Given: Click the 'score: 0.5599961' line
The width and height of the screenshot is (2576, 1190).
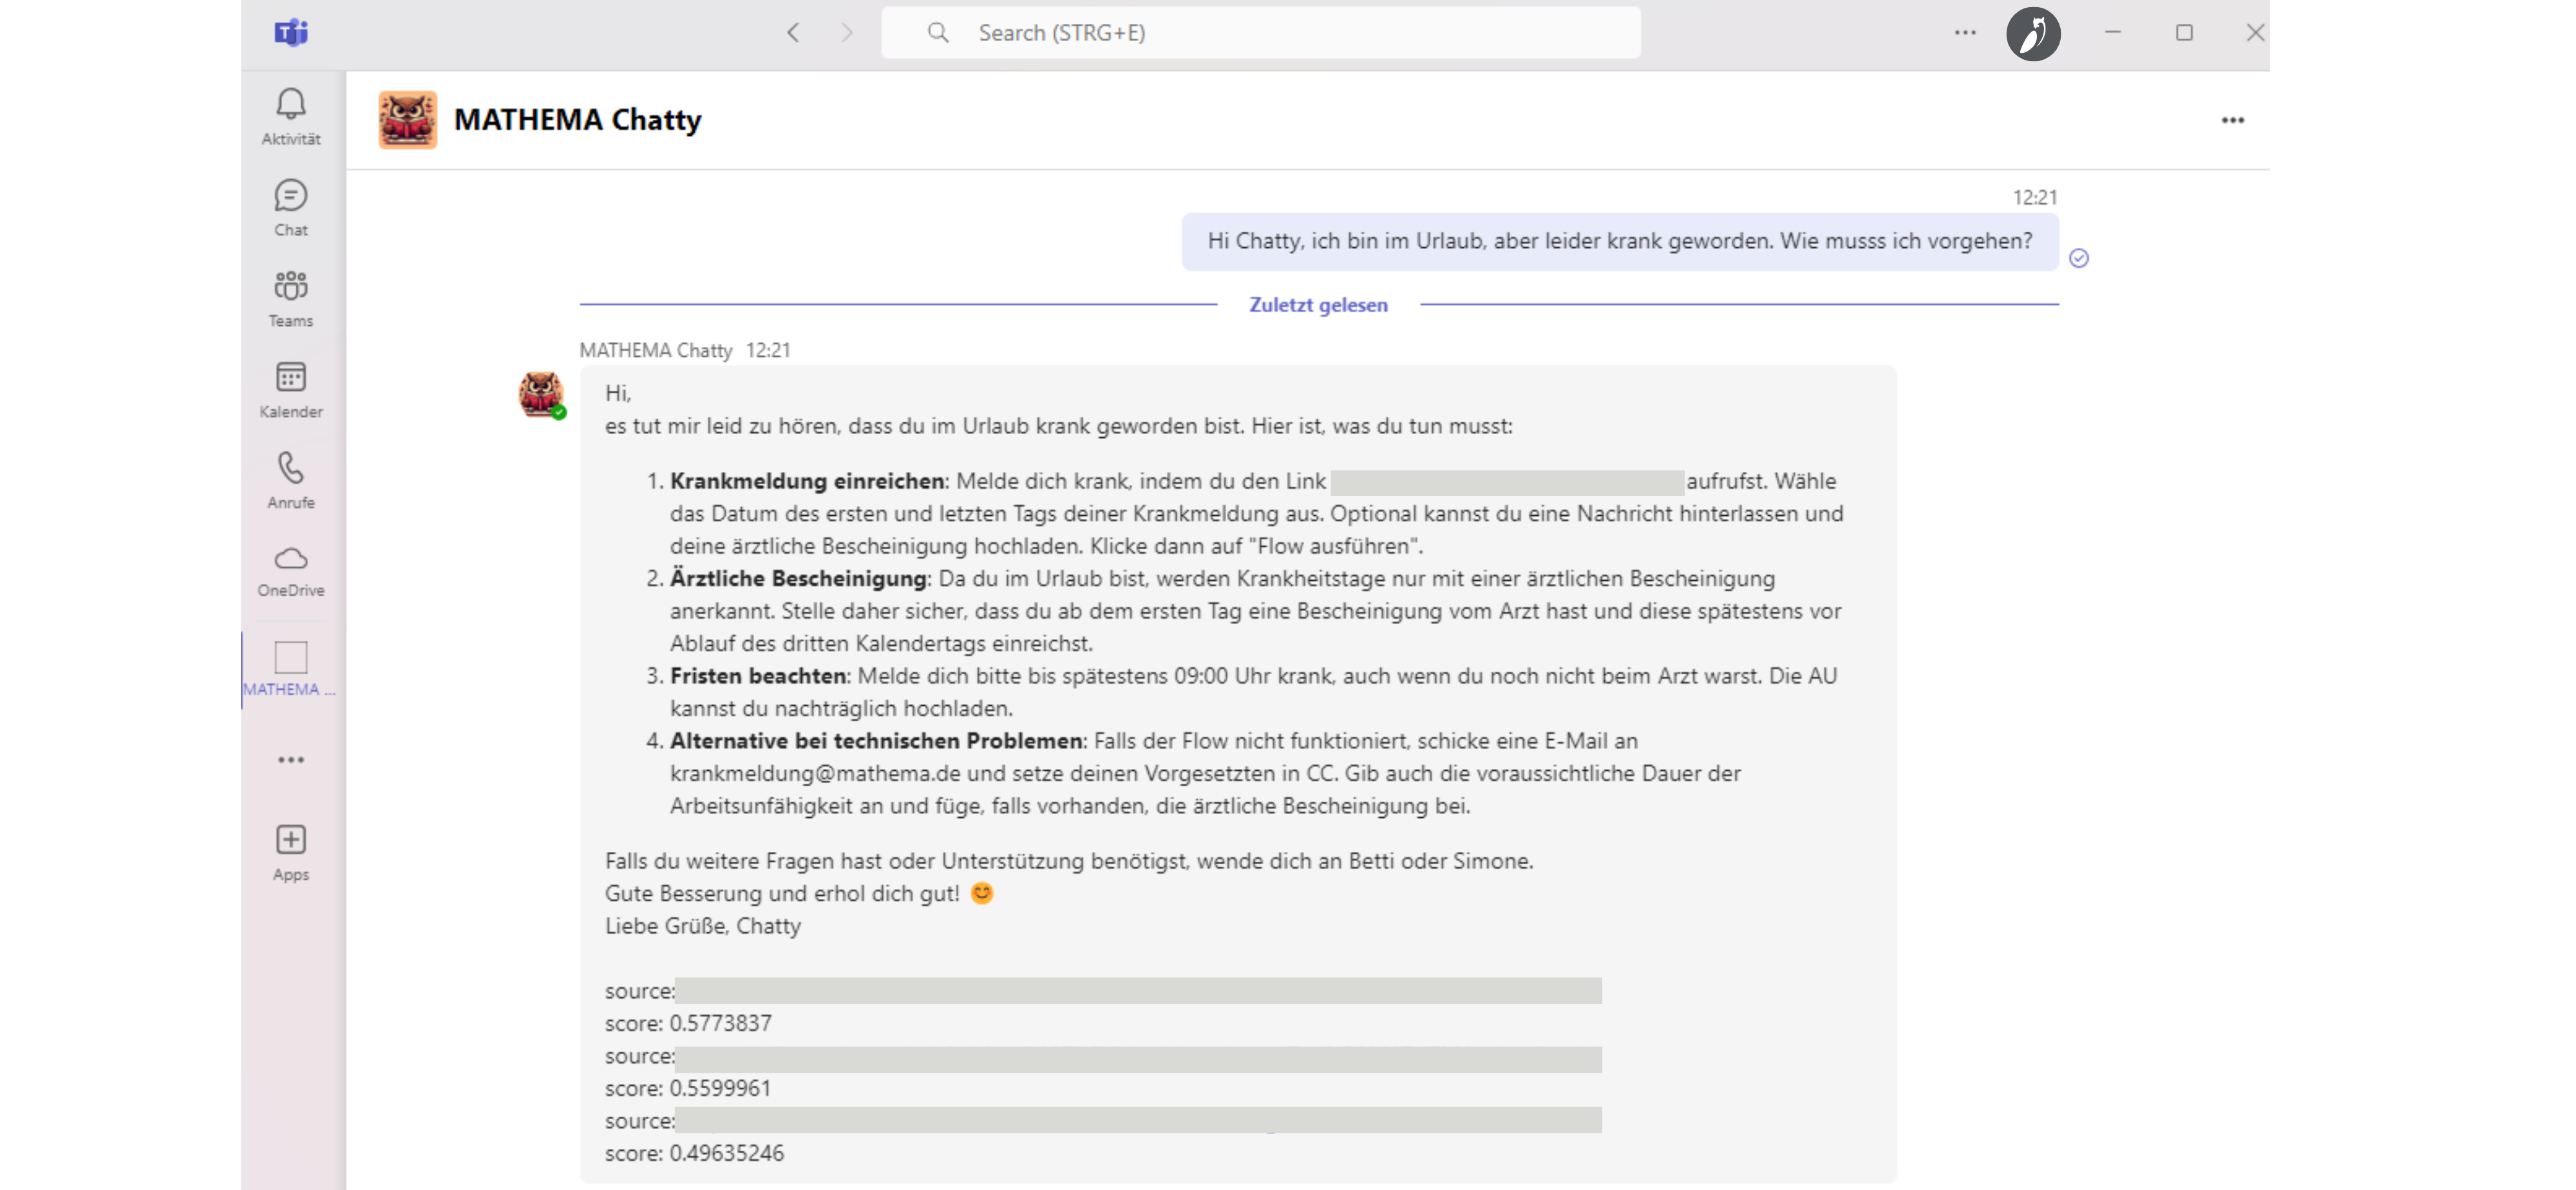Looking at the screenshot, I should 688,1088.
